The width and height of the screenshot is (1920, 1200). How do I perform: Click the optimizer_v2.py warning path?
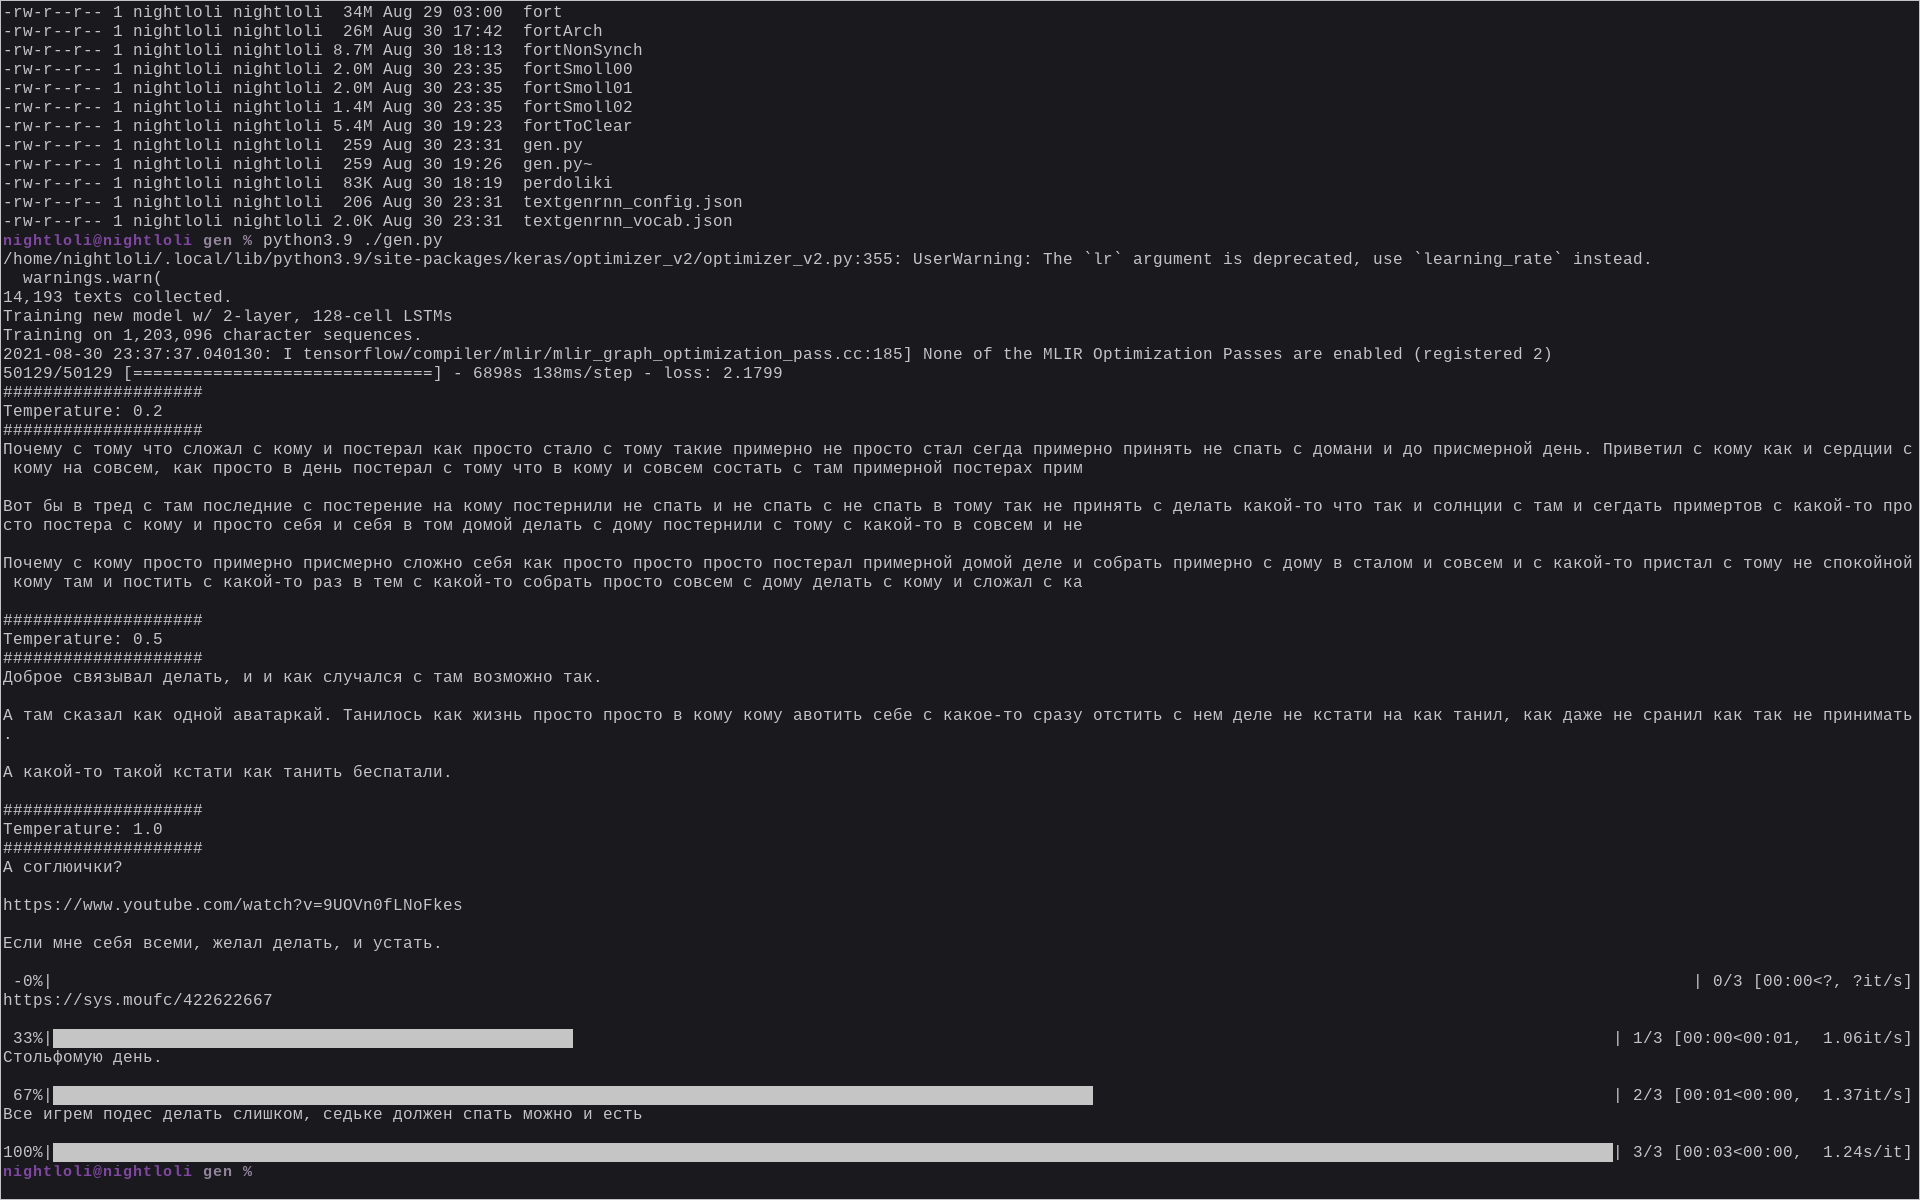point(450,259)
